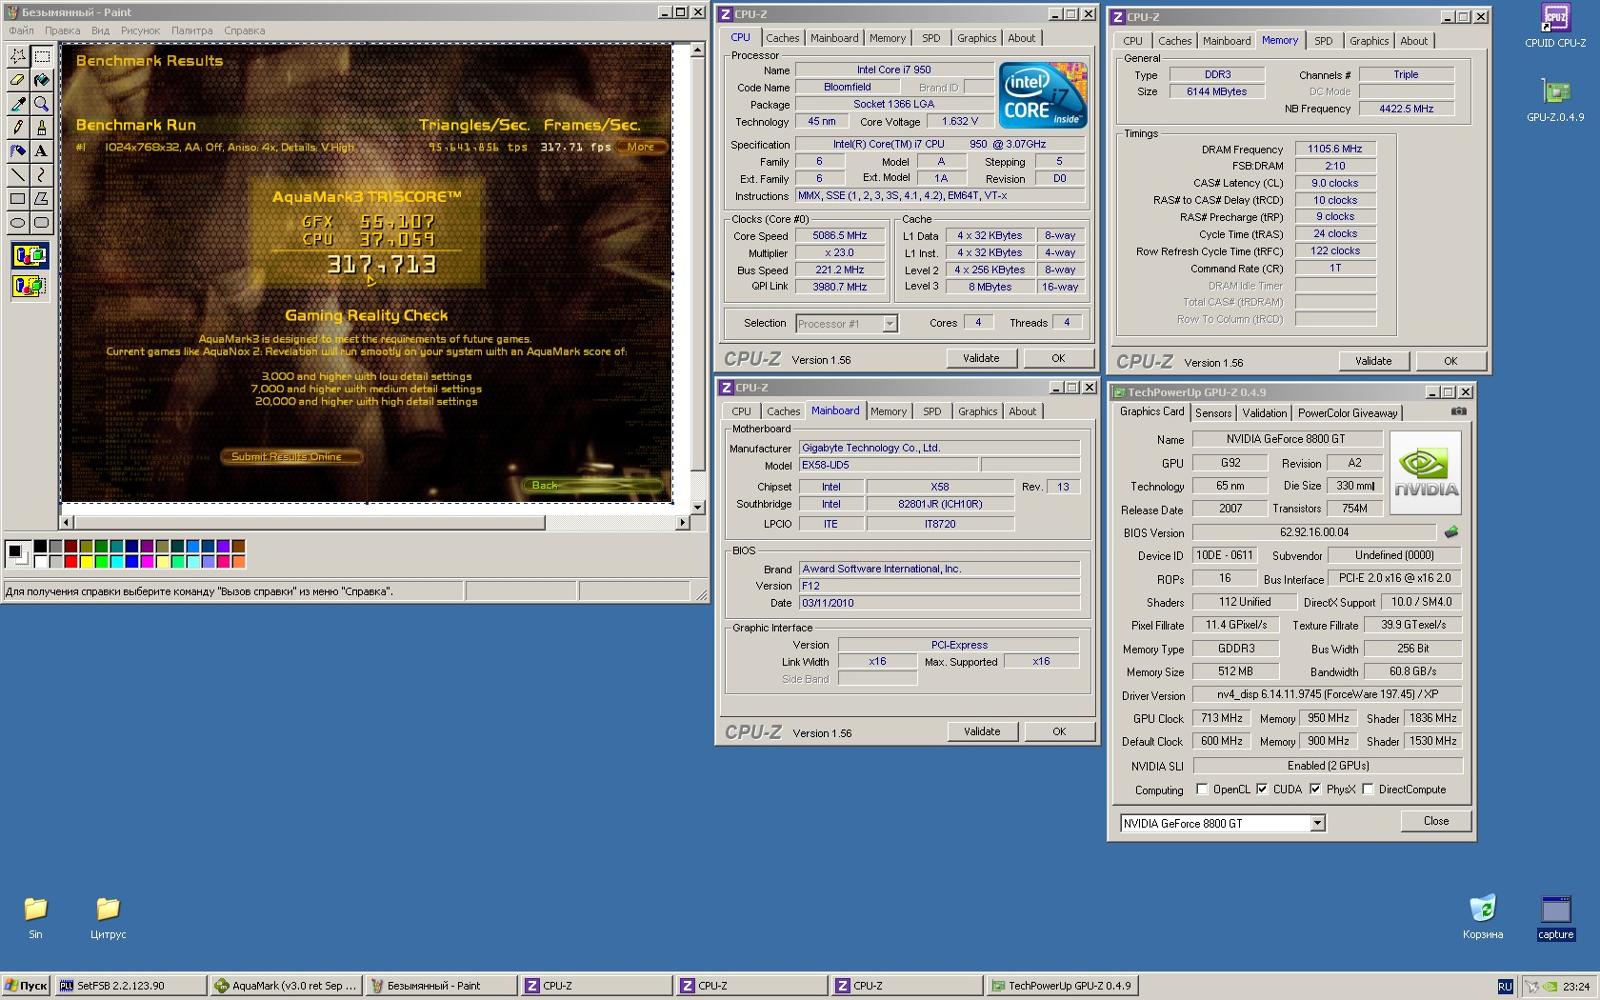
Task: Pick the Rectangle shape tool
Action: coord(18,198)
